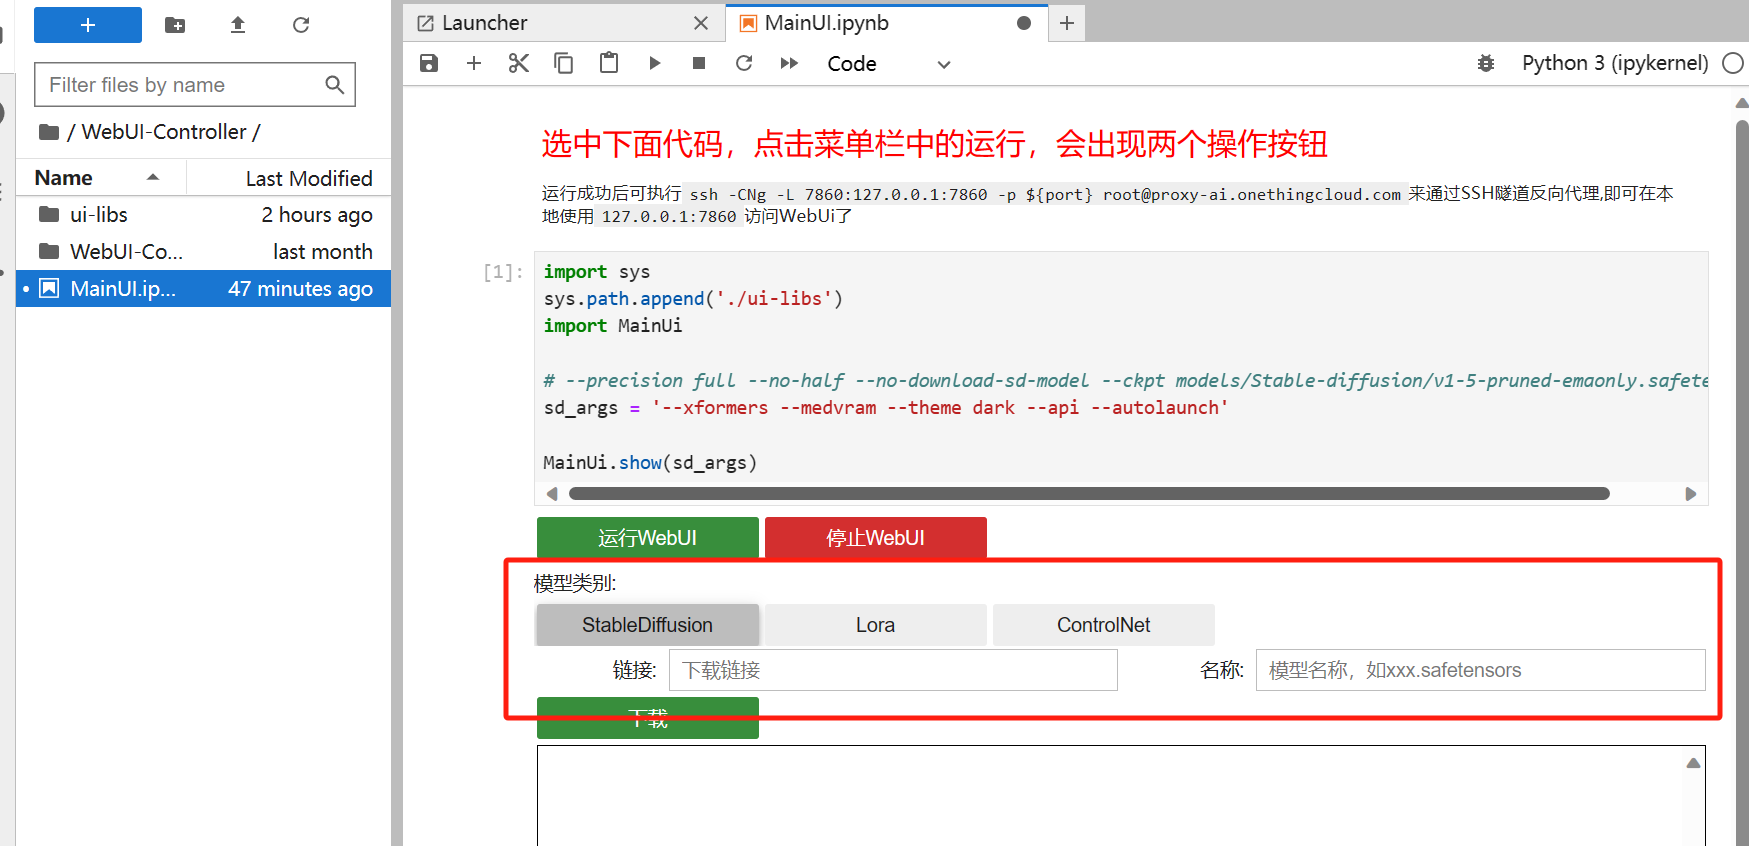Sort files by Last Modified column

pyautogui.click(x=289, y=178)
